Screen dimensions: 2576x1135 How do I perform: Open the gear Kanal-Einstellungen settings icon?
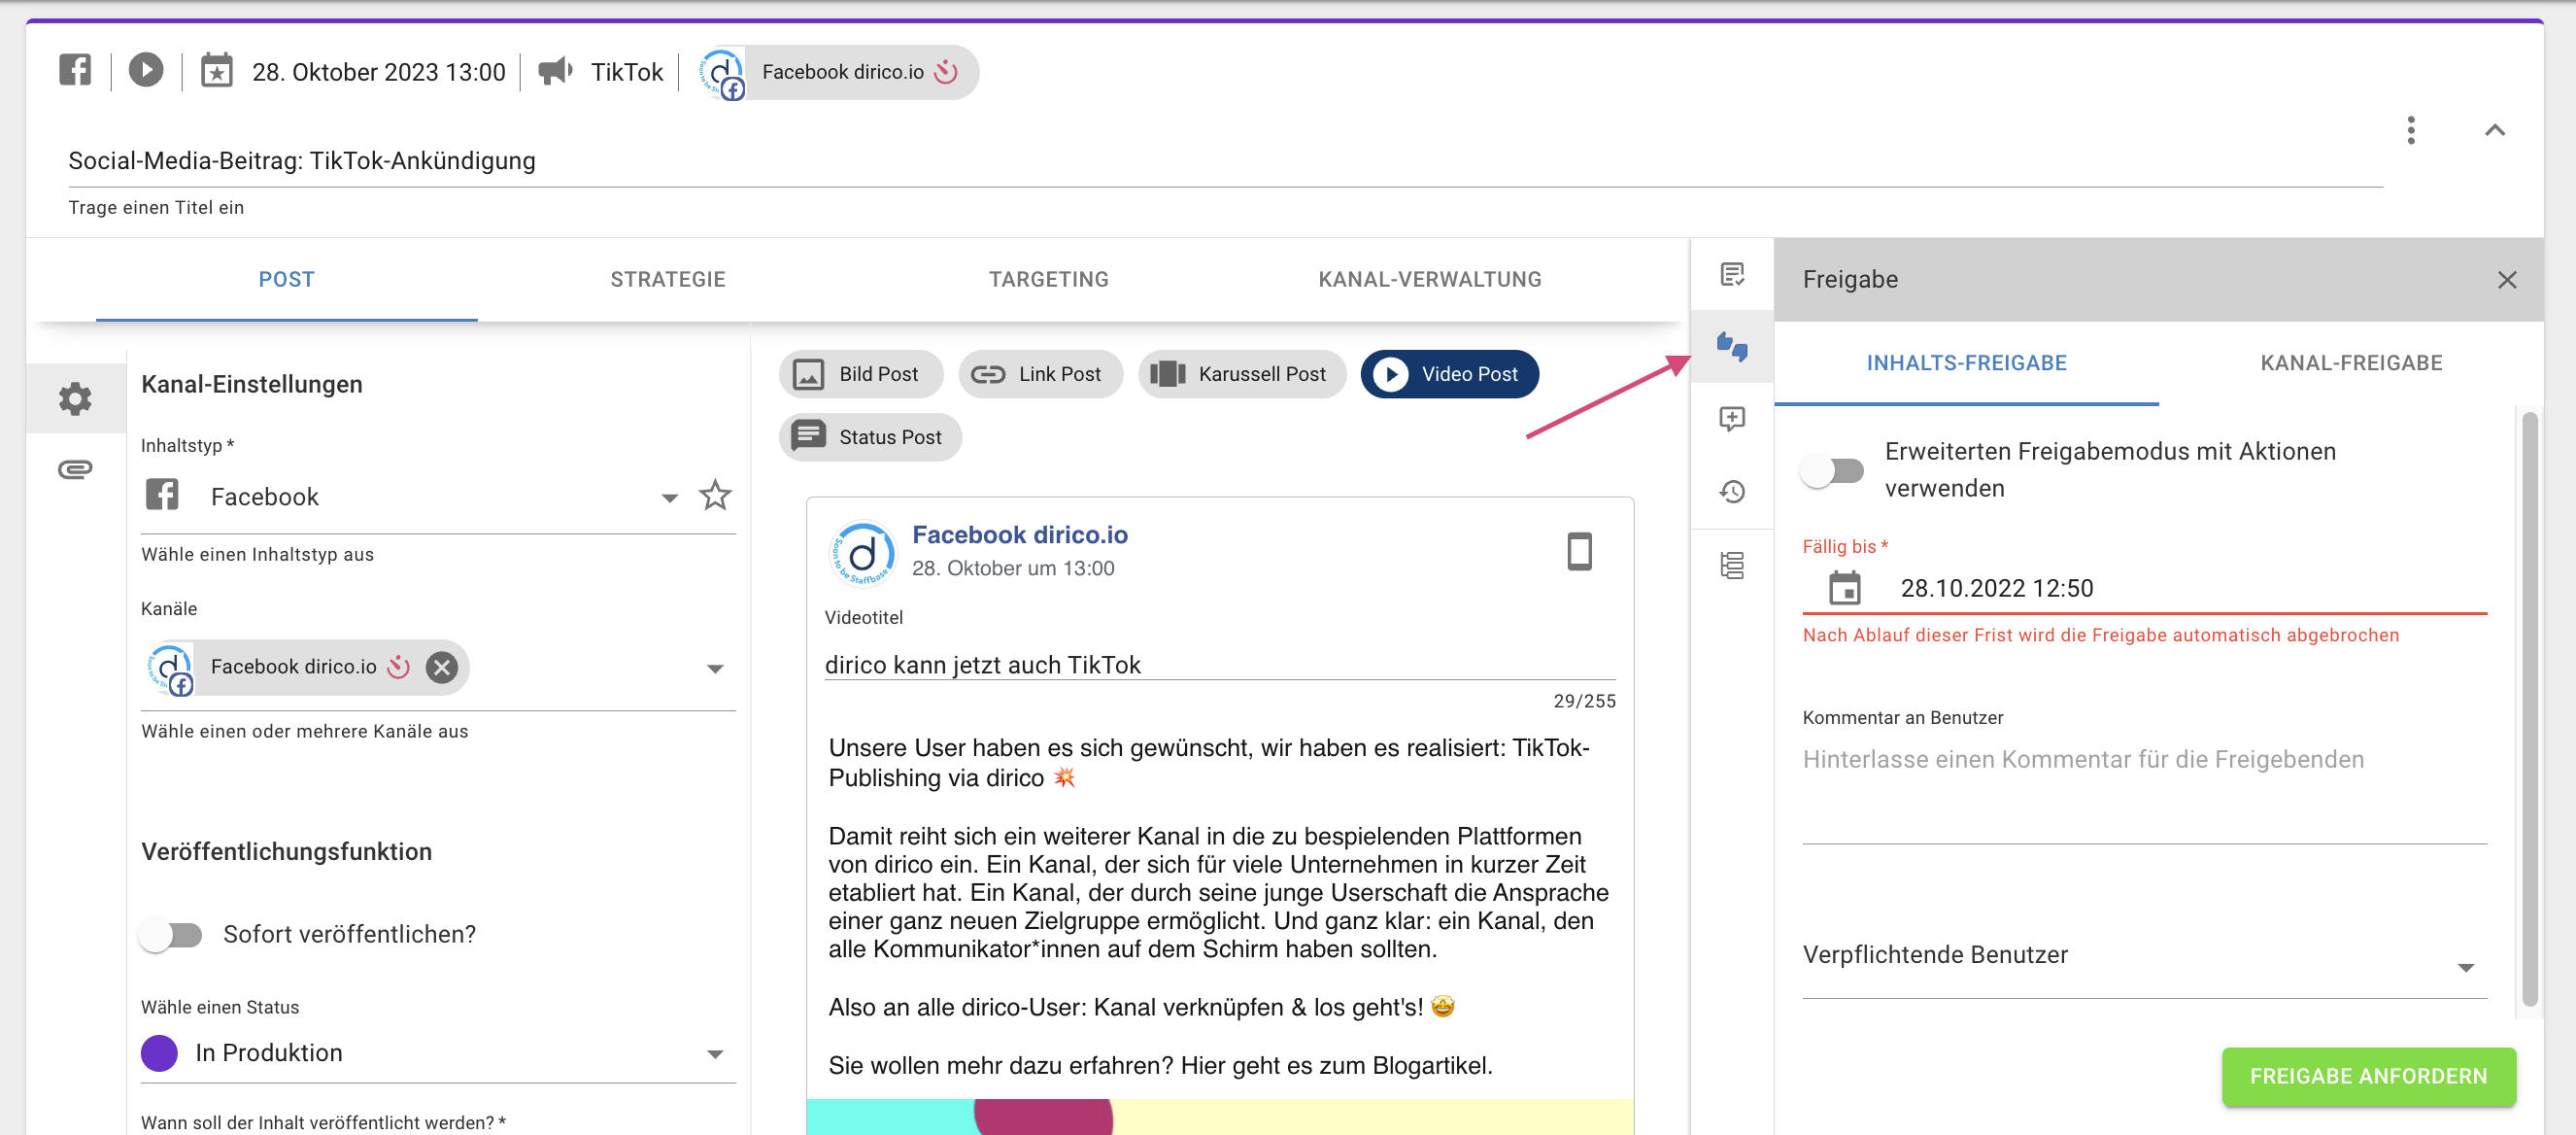point(75,398)
